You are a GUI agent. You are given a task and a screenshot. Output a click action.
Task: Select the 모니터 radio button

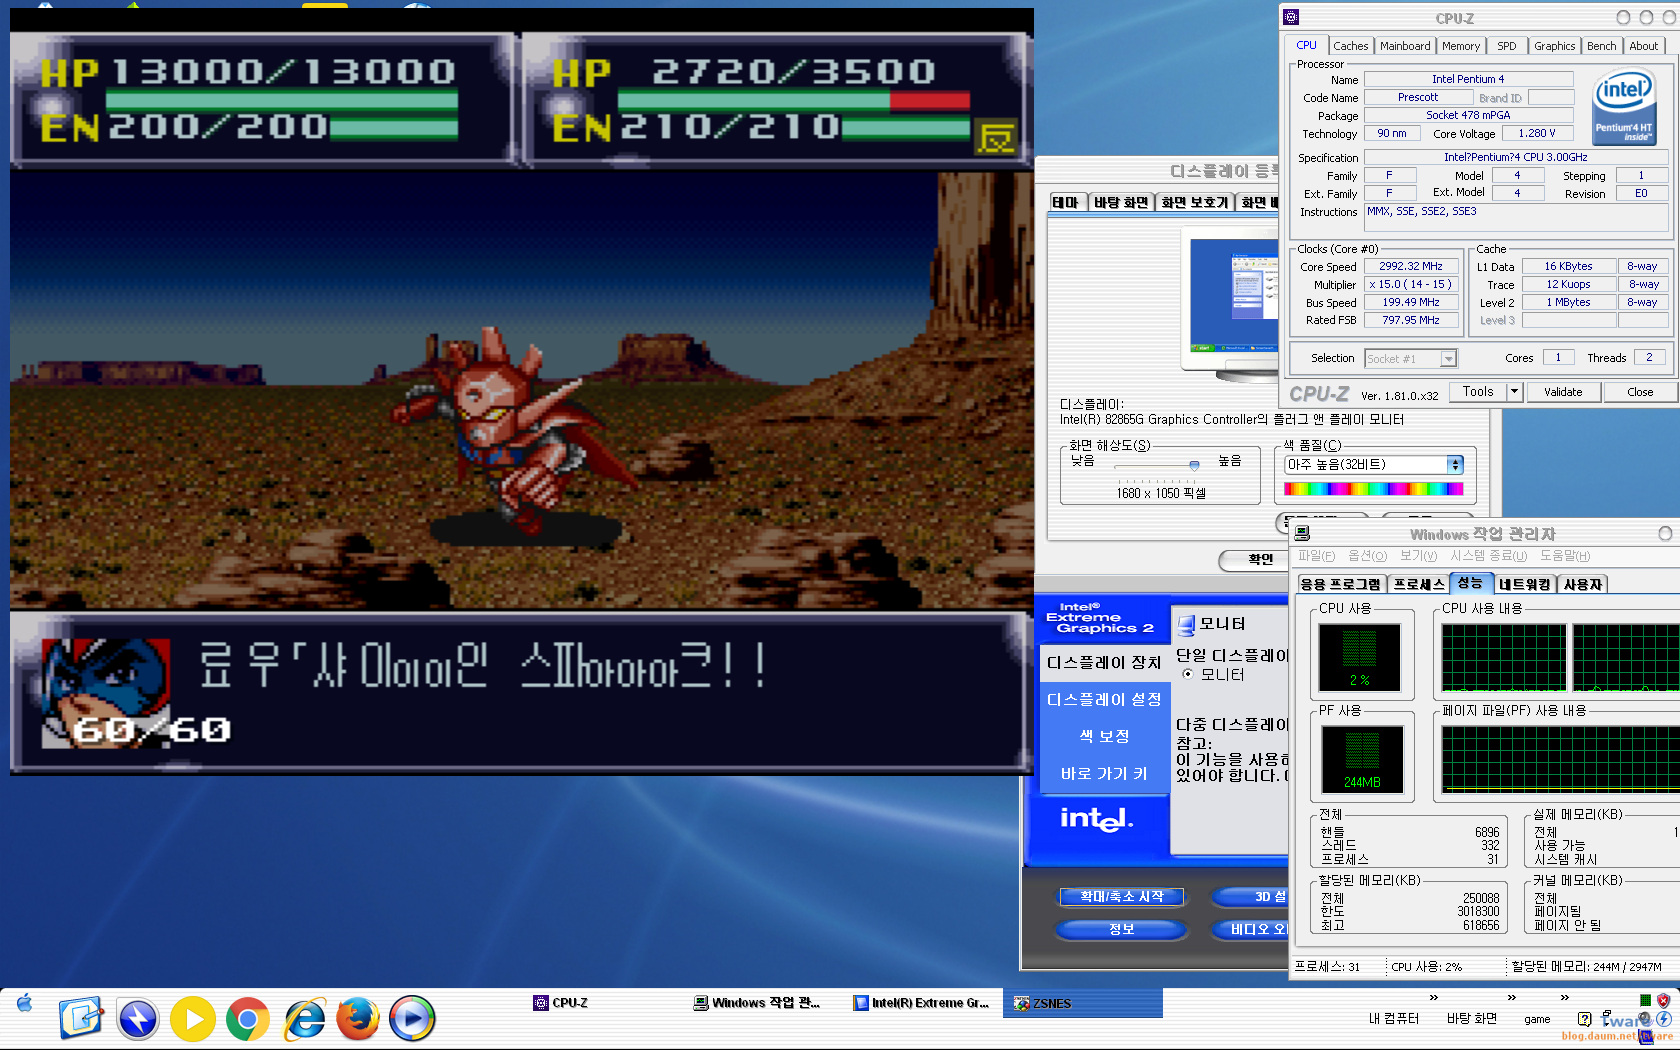click(1188, 674)
